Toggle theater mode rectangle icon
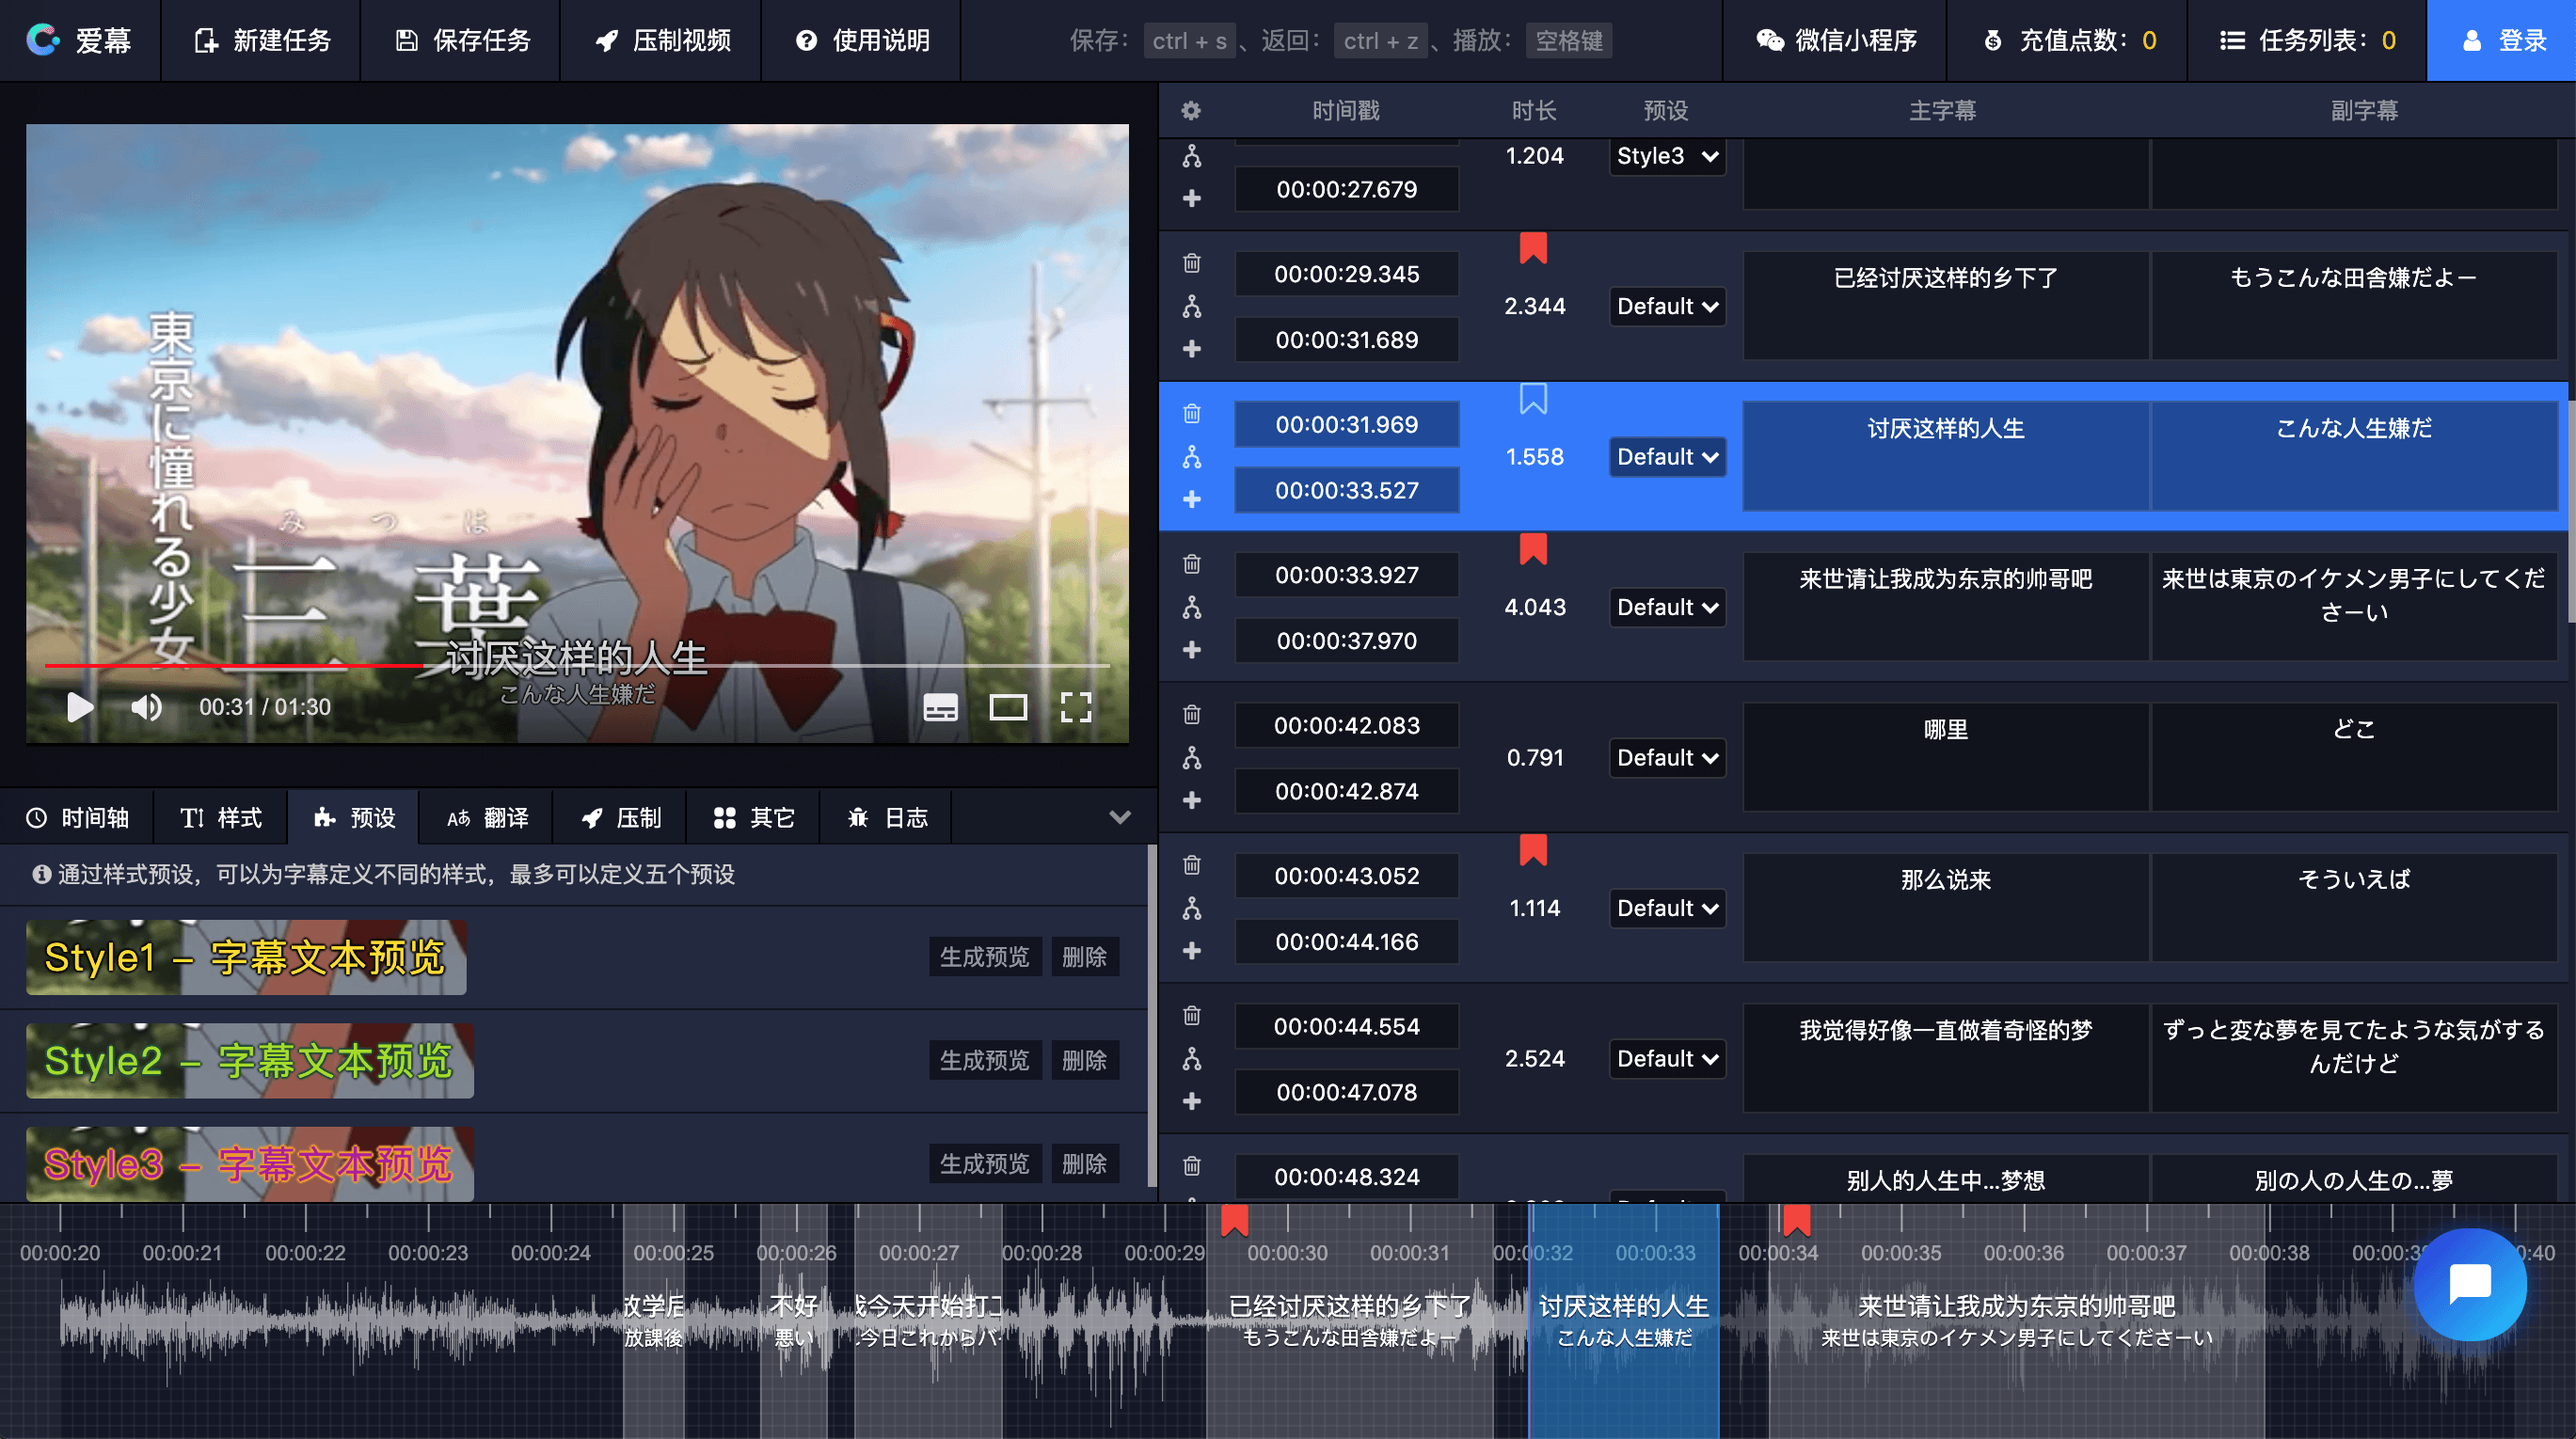 (1008, 707)
